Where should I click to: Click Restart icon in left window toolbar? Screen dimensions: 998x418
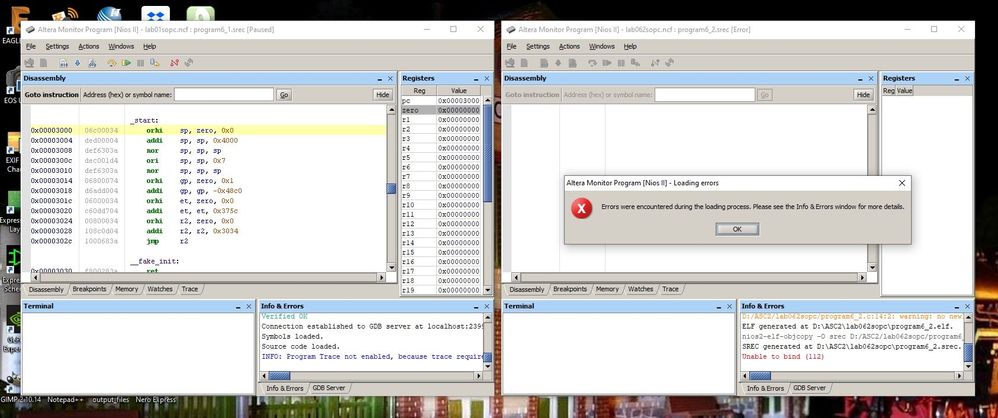(155, 63)
